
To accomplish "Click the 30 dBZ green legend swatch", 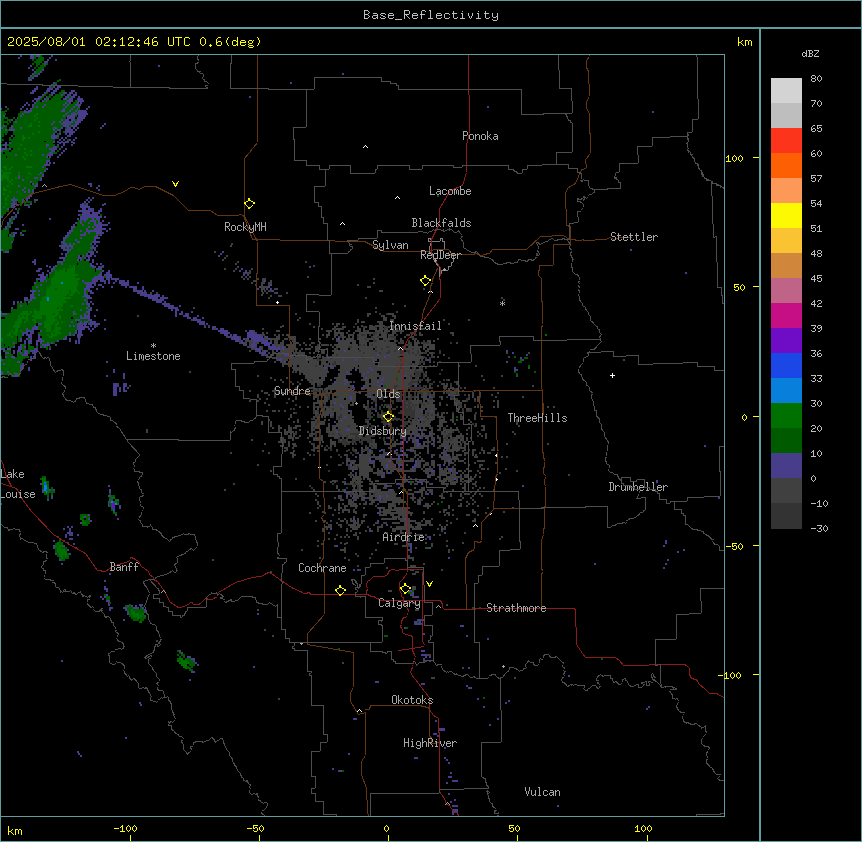I will point(786,416).
